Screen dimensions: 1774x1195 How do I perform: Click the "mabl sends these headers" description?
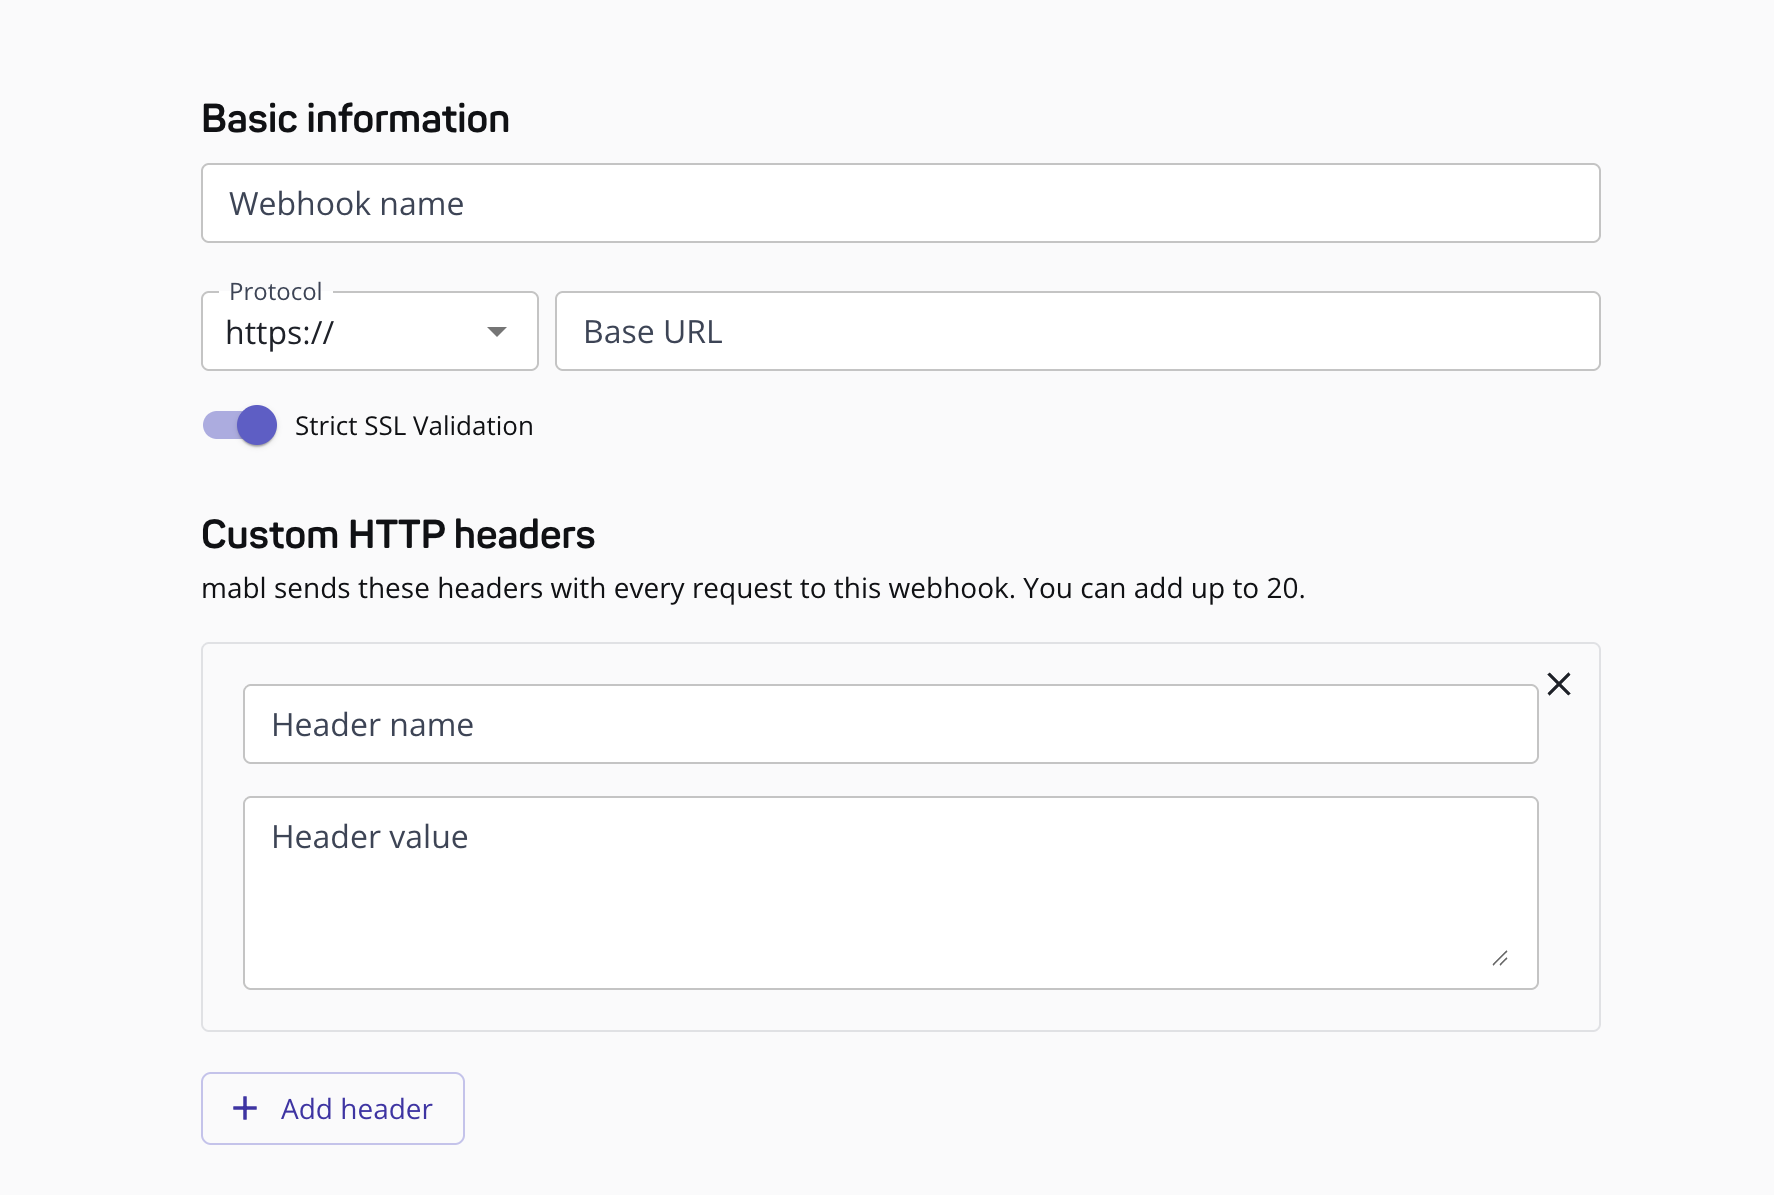[753, 588]
